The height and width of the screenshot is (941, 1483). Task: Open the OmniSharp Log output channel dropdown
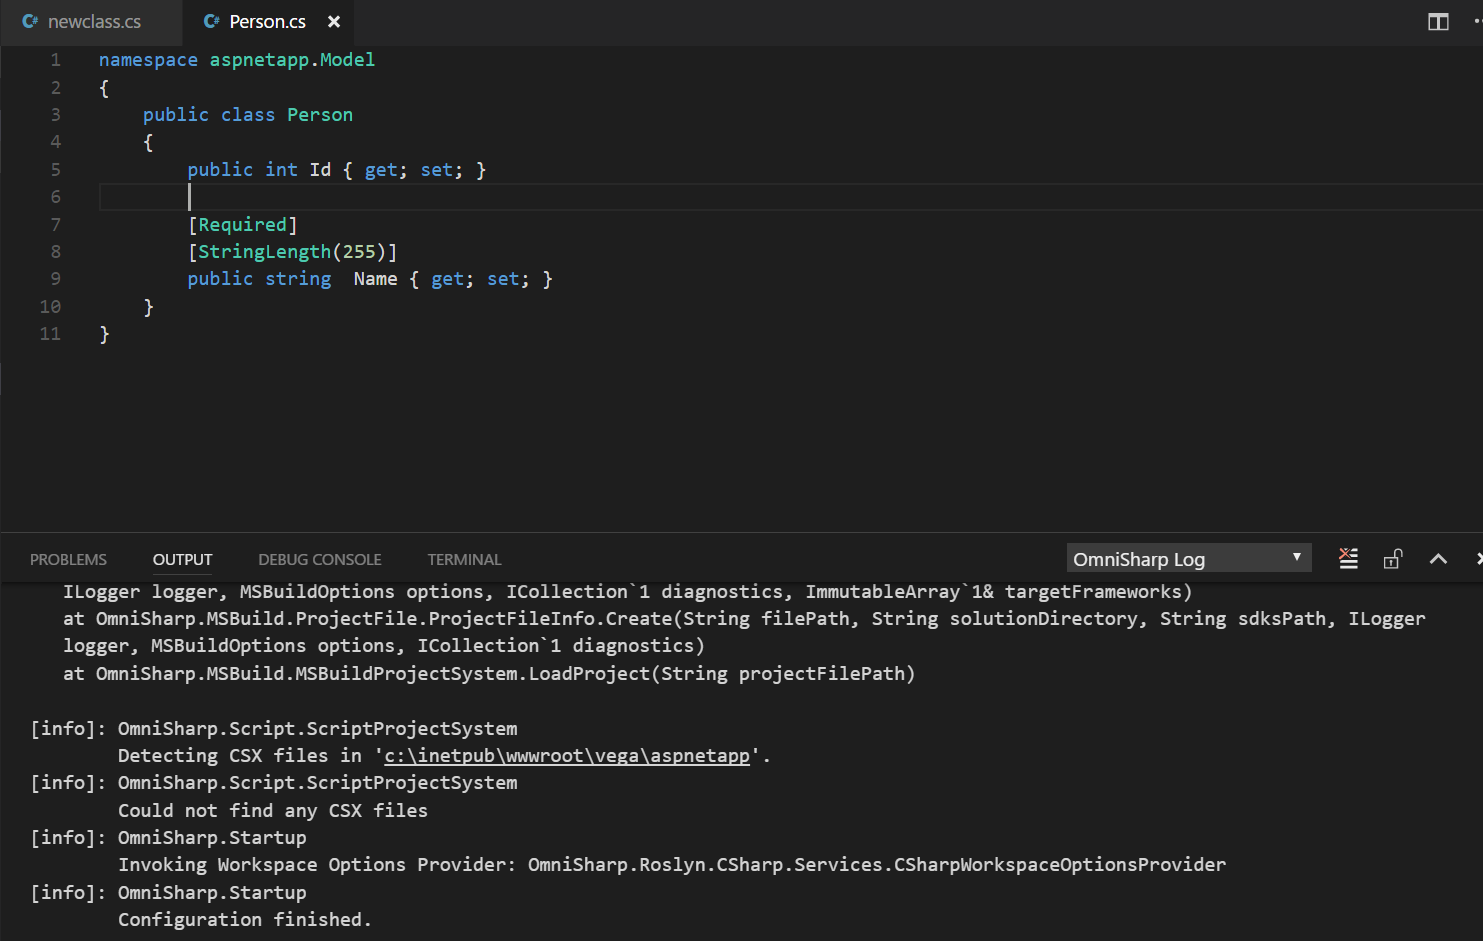(x=1189, y=558)
